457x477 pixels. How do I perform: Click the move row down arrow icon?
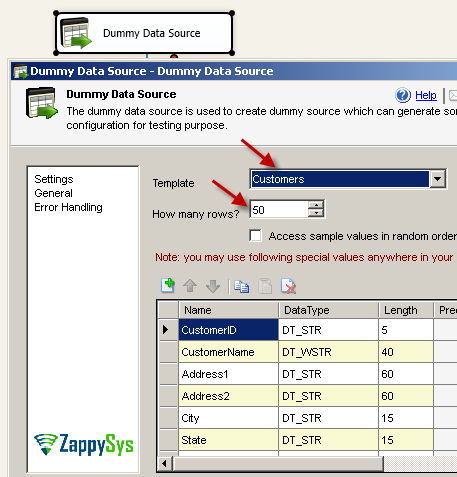click(x=213, y=286)
